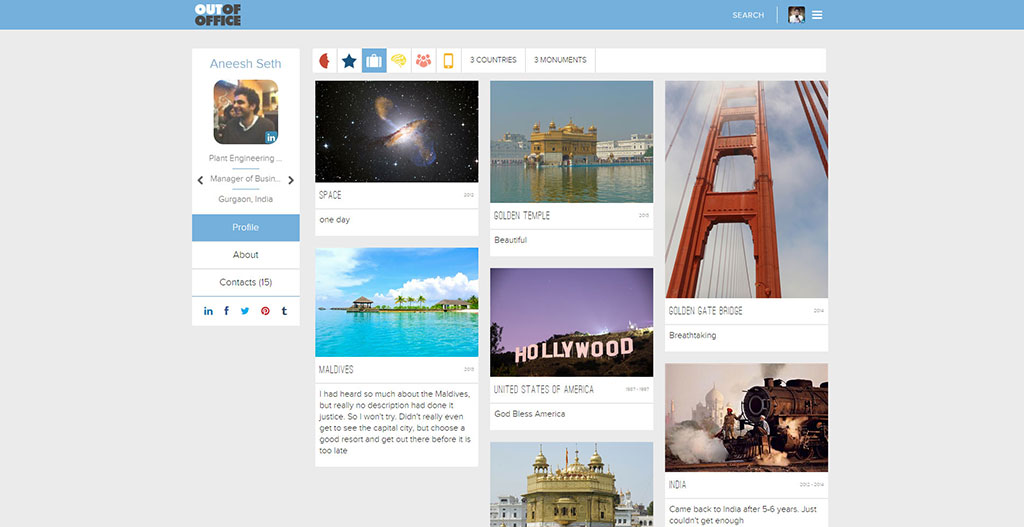Select the red half-circle tab icon

click(x=325, y=61)
